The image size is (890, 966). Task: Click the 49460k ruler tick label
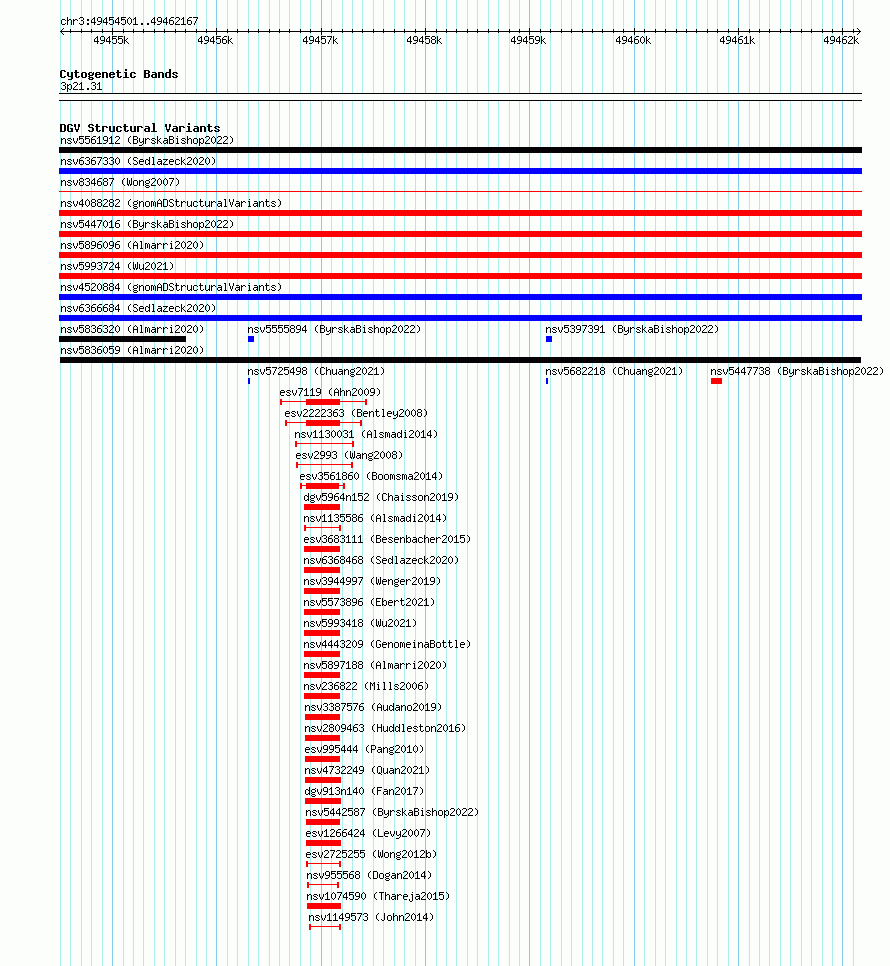coord(633,40)
